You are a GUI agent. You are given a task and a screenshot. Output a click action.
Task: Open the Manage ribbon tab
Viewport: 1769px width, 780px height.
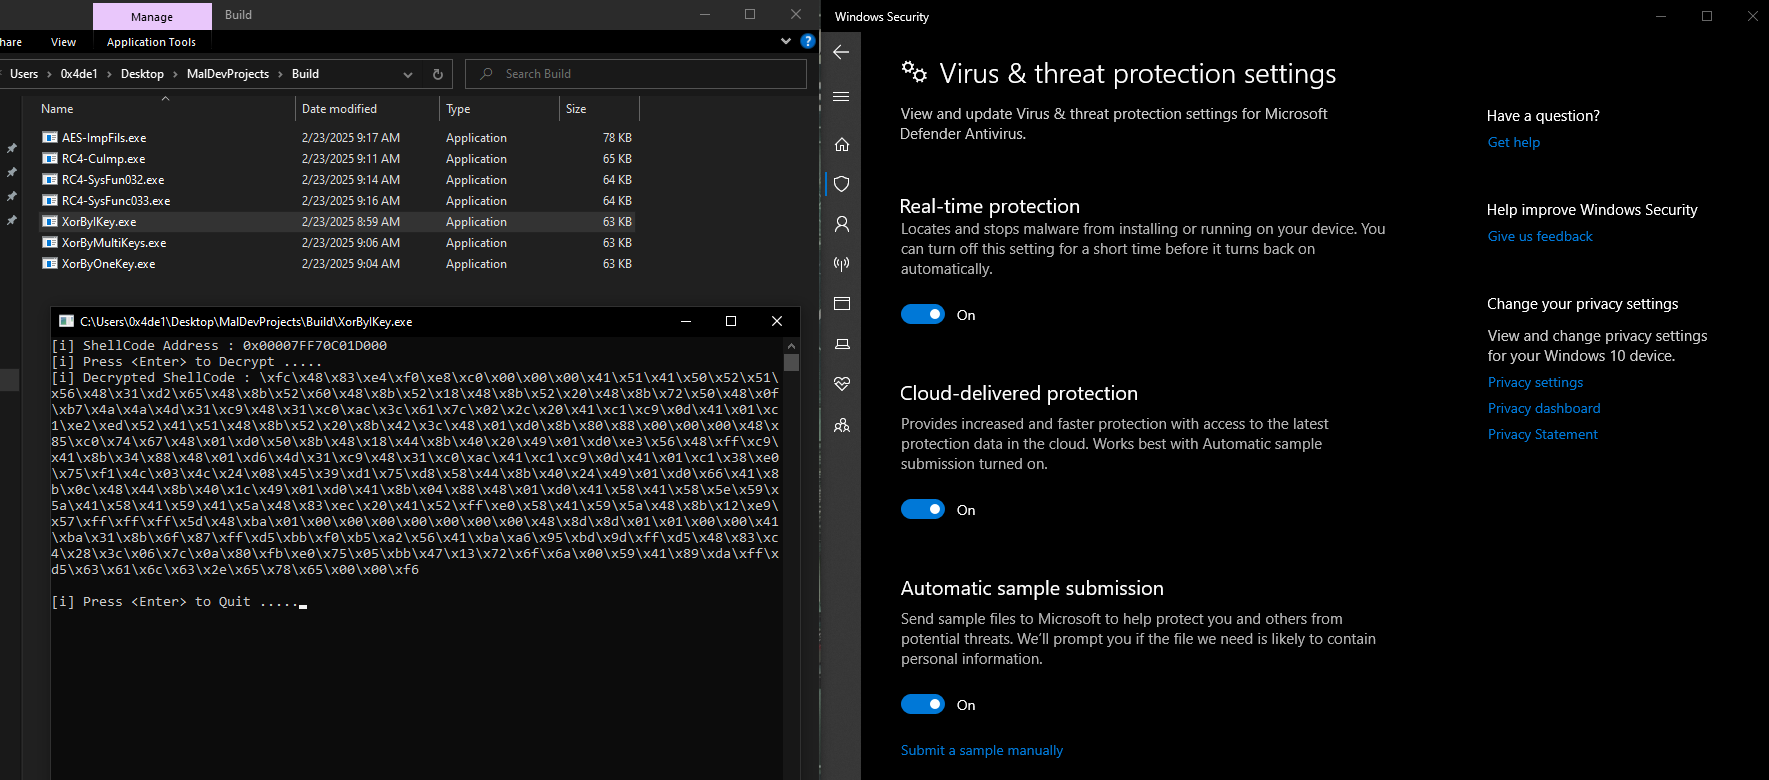(152, 17)
